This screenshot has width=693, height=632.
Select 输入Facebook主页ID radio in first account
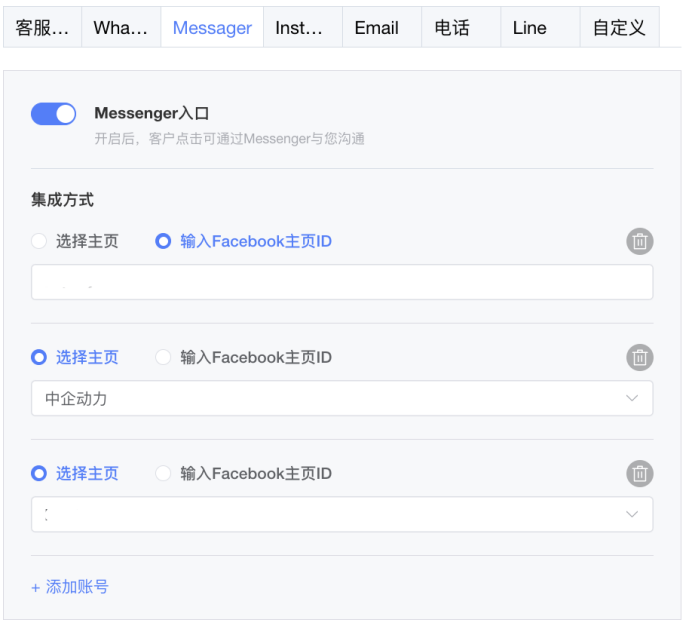point(163,241)
